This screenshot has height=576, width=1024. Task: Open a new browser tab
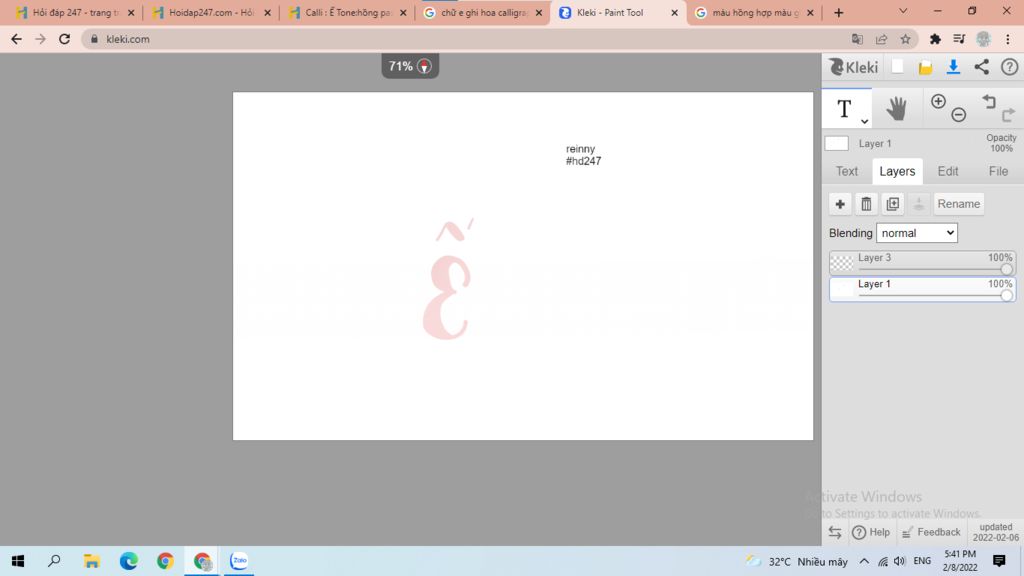[x=839, y=12]
